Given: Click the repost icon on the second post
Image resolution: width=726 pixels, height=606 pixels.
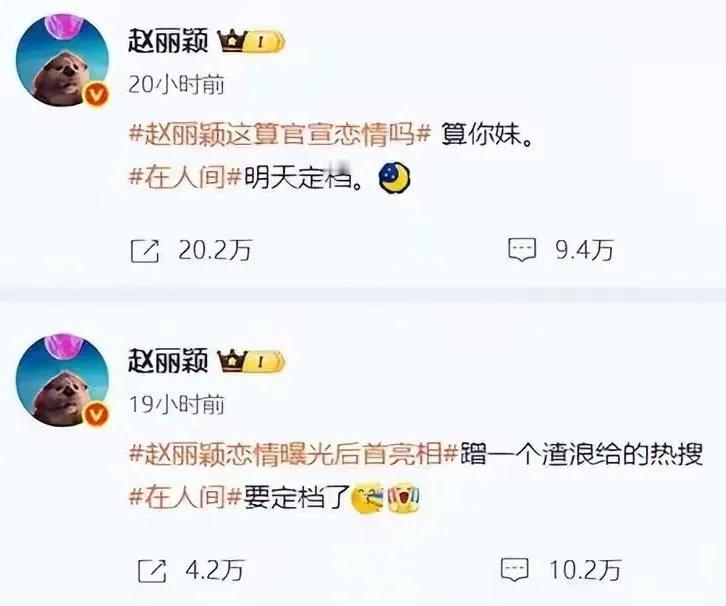Looking at the screenshot, I should click(152, 570).
